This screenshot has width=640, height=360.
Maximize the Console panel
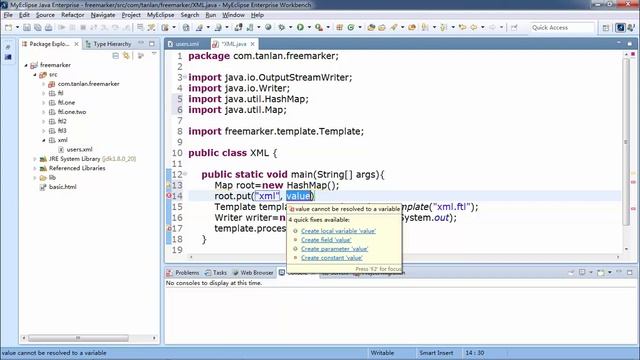click(x=629, y=272)
